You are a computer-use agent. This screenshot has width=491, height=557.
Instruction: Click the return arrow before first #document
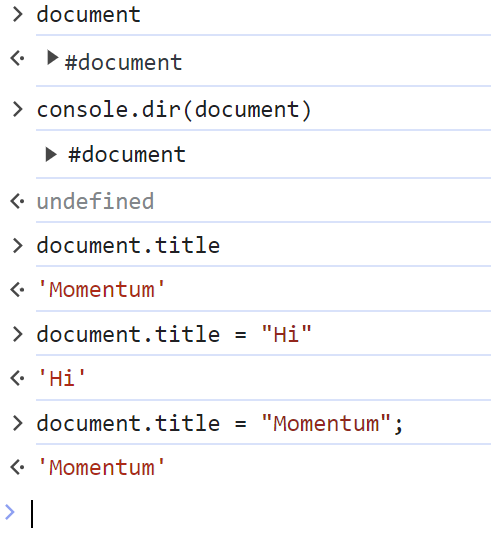pyautogui.click(x=17, y=59)
